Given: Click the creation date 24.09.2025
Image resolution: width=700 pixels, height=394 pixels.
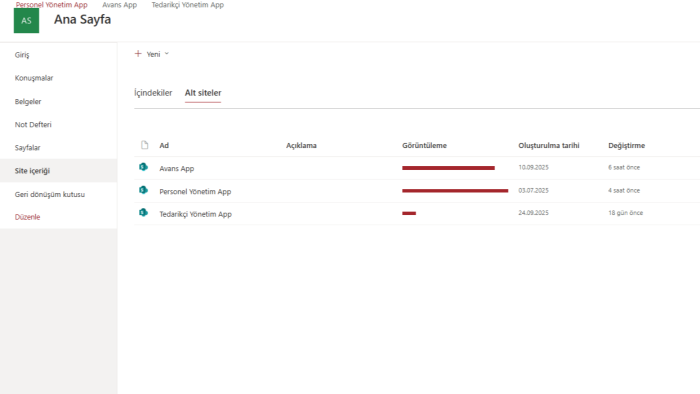Looking at the screenshot, I should (533, 213).
